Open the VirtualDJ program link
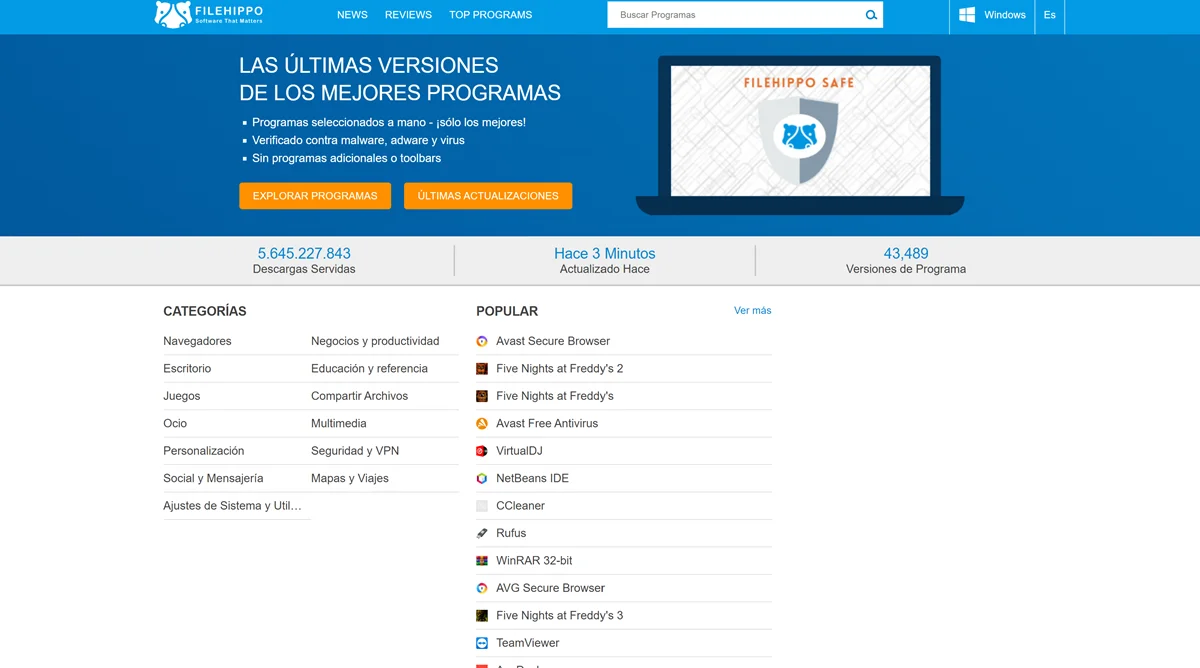 [x=519, y=451]
